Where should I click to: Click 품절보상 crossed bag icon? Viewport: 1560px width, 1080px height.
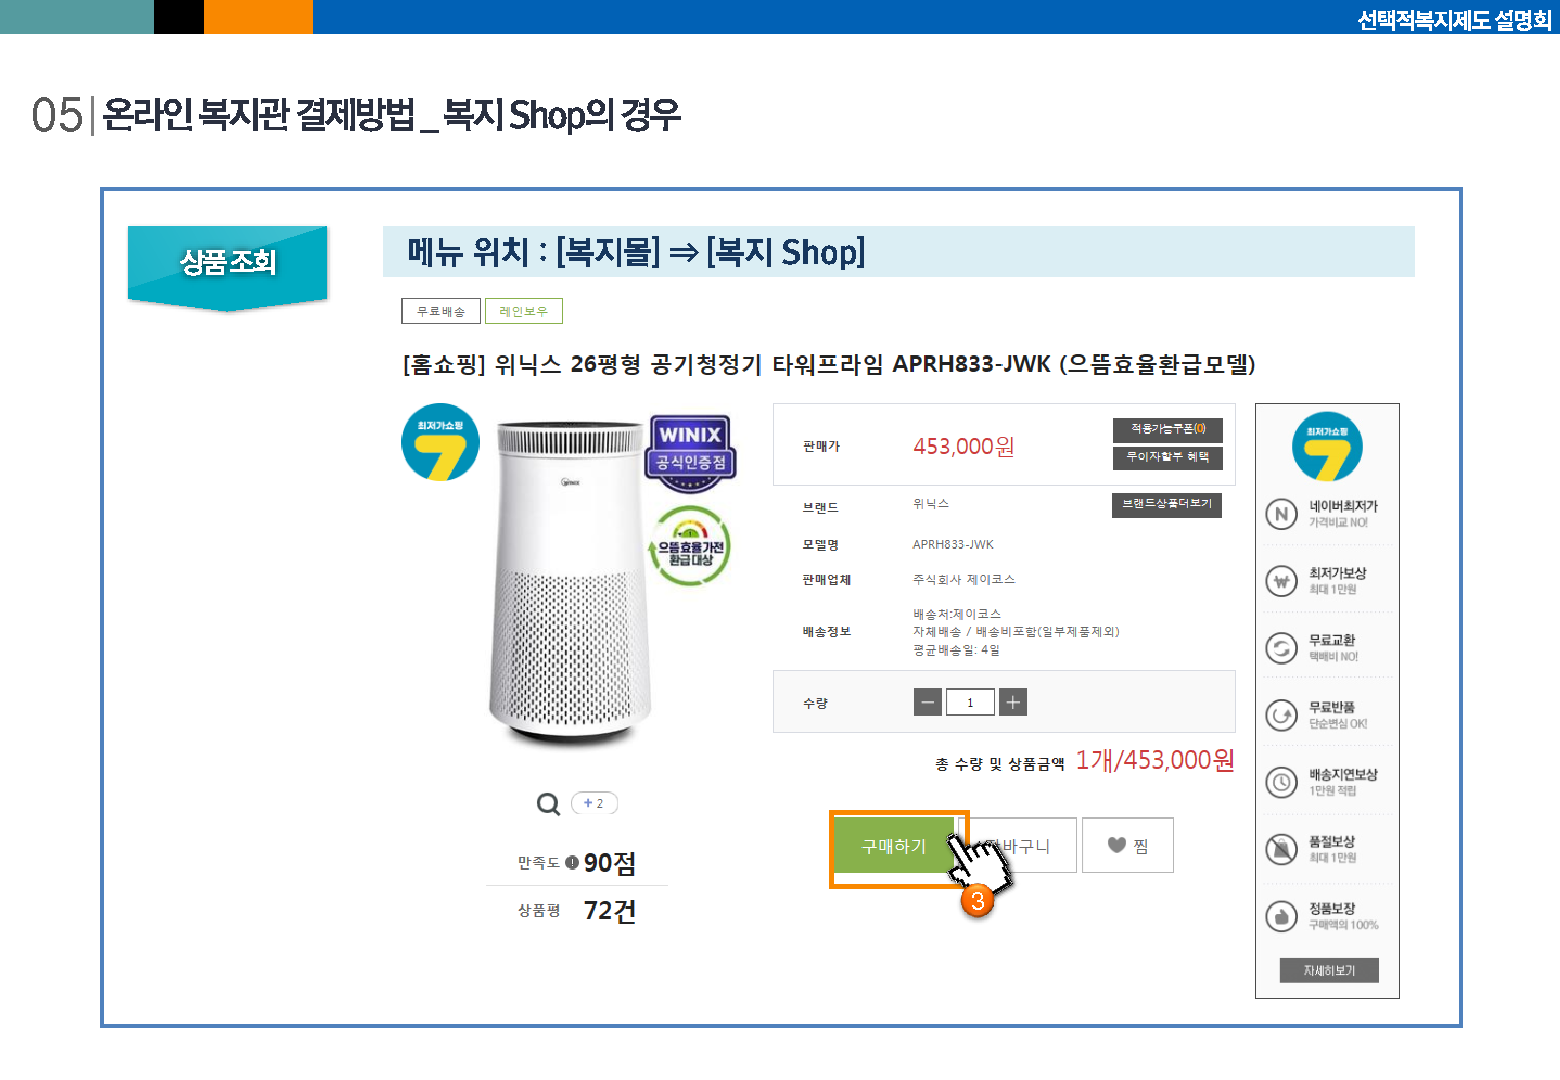tap(1281, 849)
